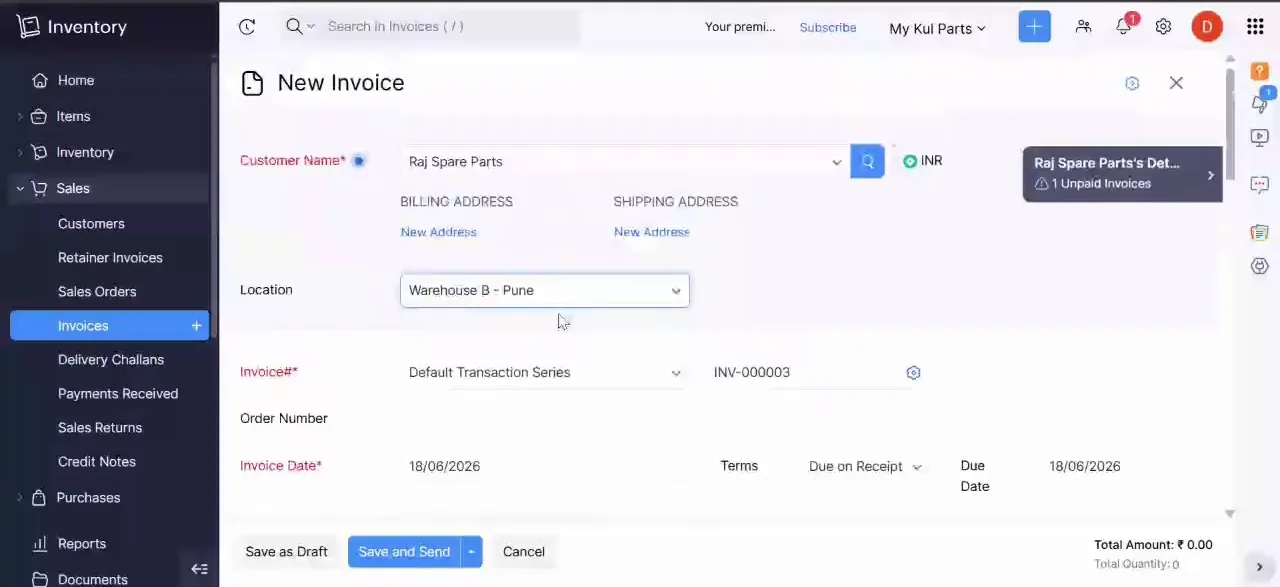The height and width of the screenshot is (587, 1280).
Task: Go to Credit Notes
Action: coord(97,462)
